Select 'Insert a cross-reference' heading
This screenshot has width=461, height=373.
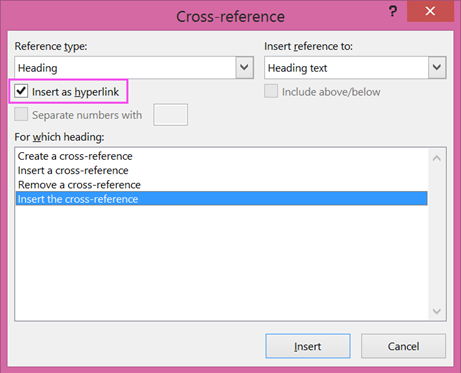click(222, 170)
